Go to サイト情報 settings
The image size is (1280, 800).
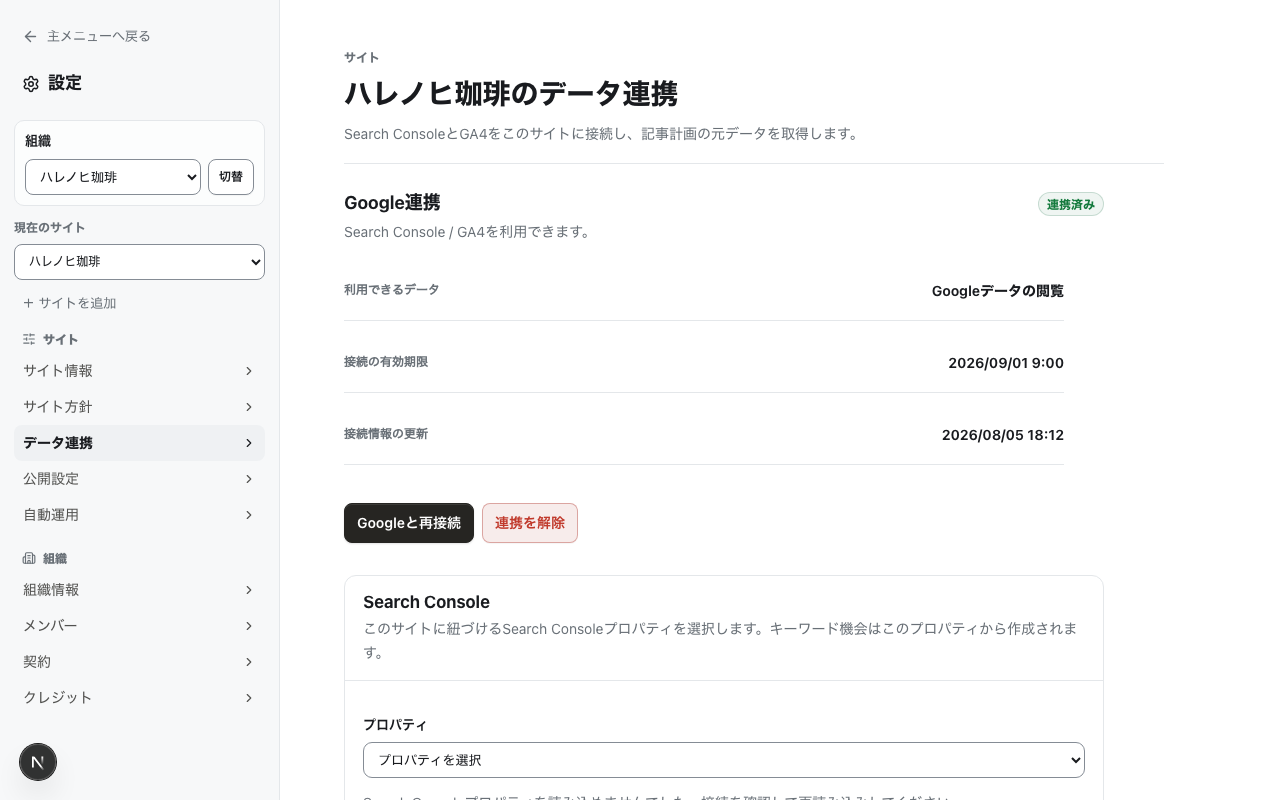pyautogui.click(x=139, y=371)
